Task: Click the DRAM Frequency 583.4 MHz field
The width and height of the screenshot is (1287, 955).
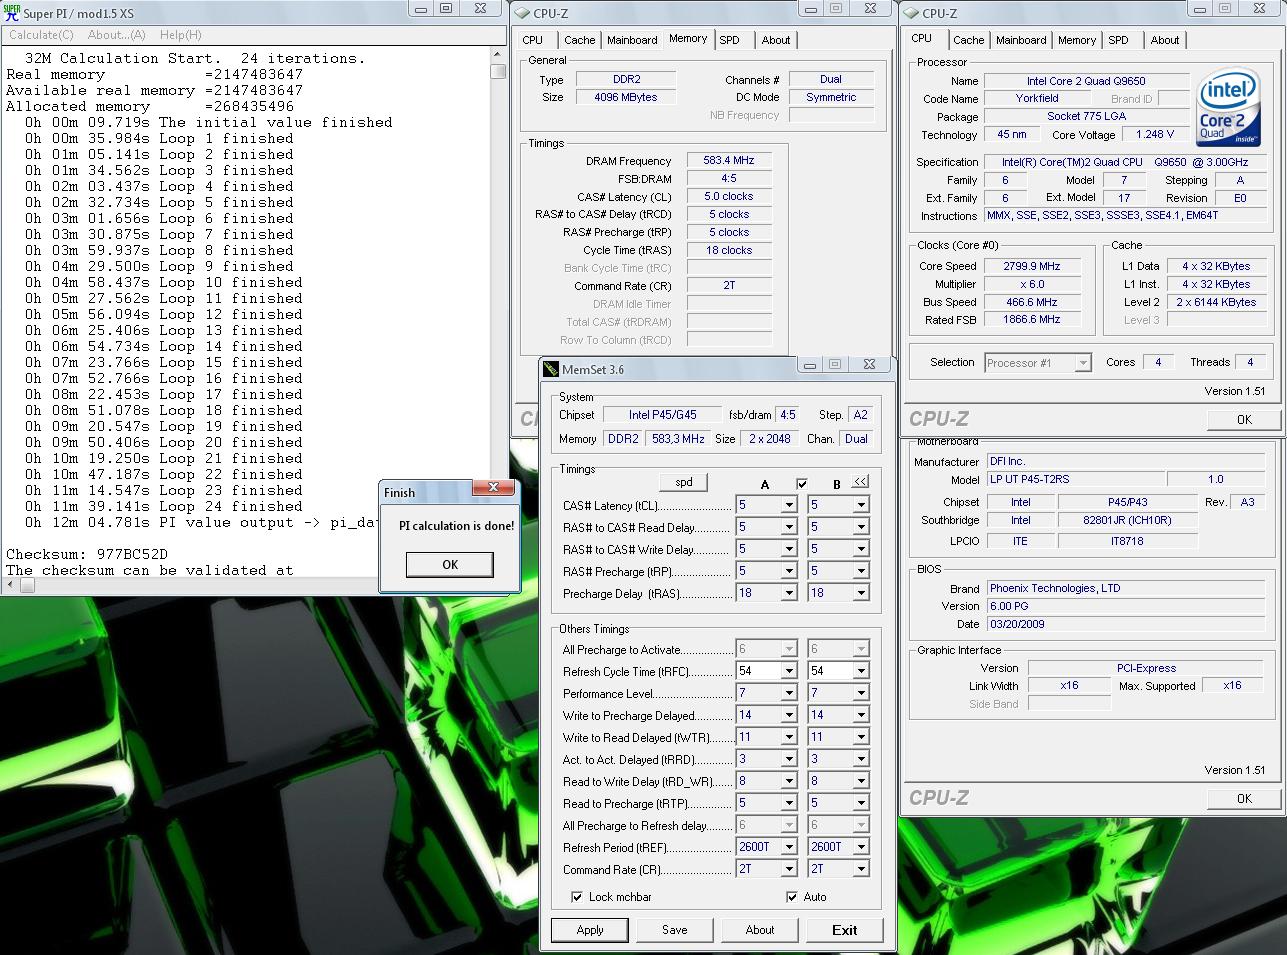Action: (729, 160)
